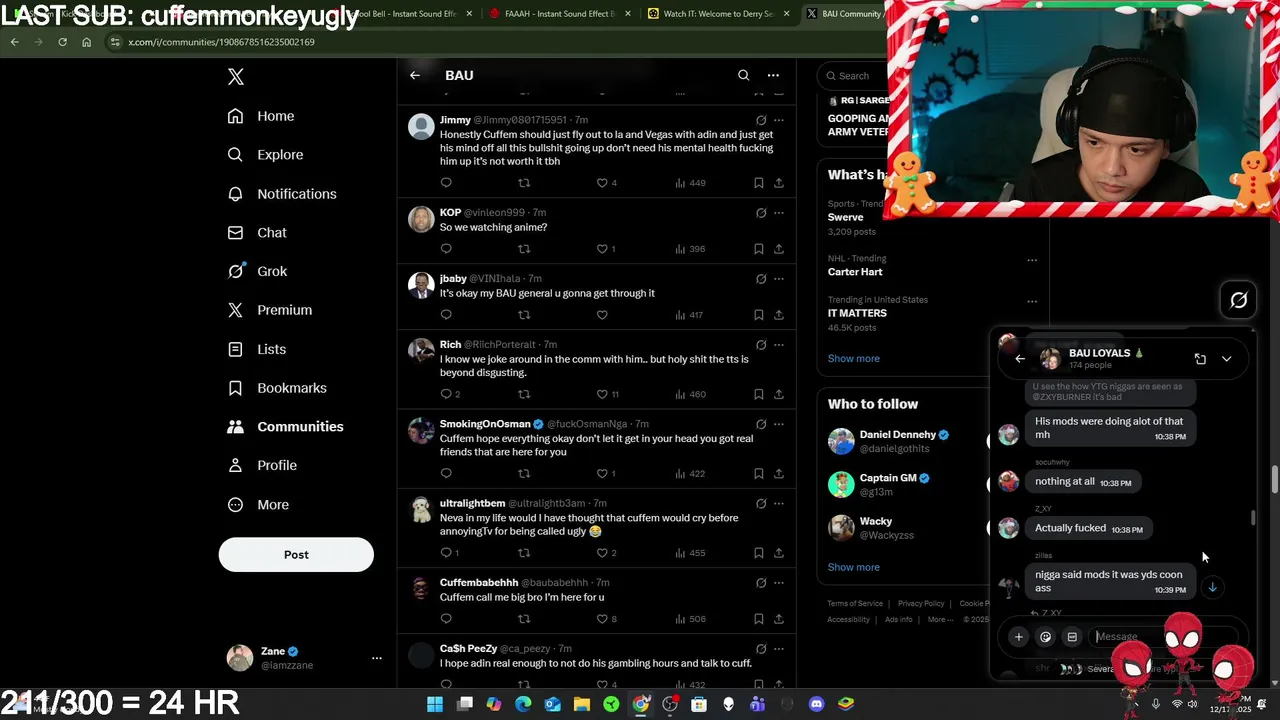Open Windows Start menu
This screenshot has width=1280, height=720.
(x=435, y=704)
